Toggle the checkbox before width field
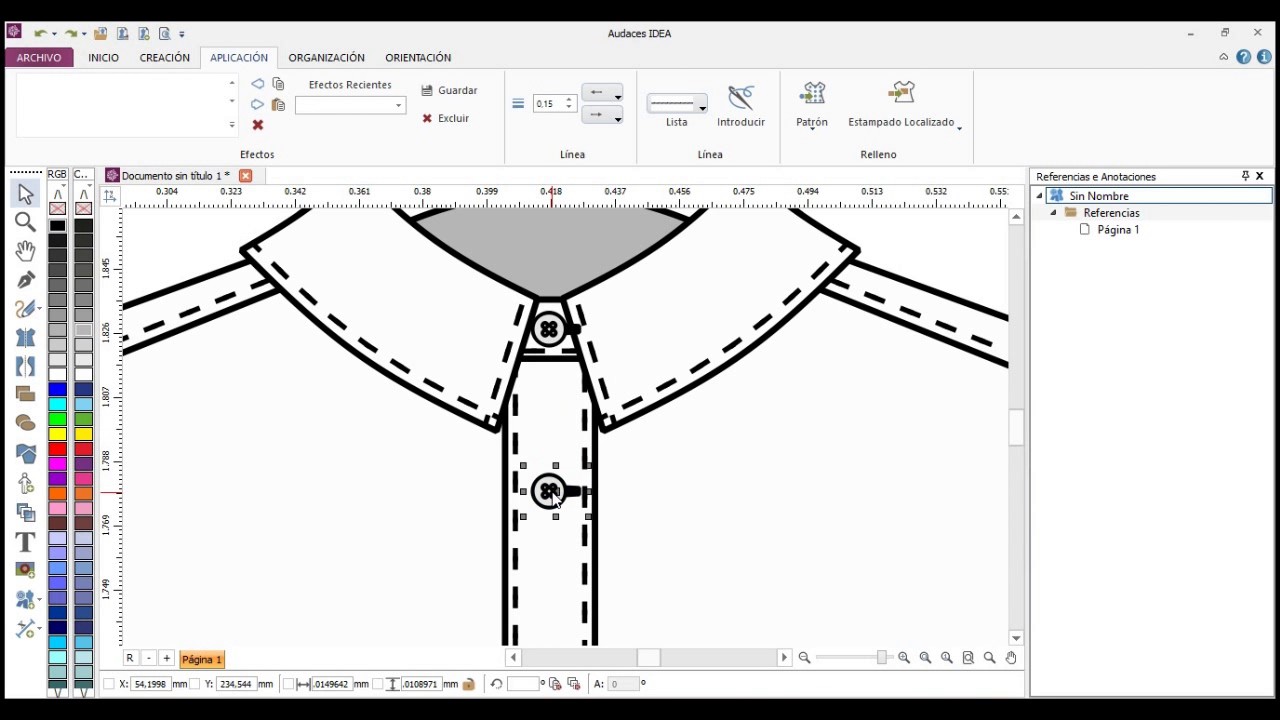This screenshot has height=720, width=1280. pos(289,684)
